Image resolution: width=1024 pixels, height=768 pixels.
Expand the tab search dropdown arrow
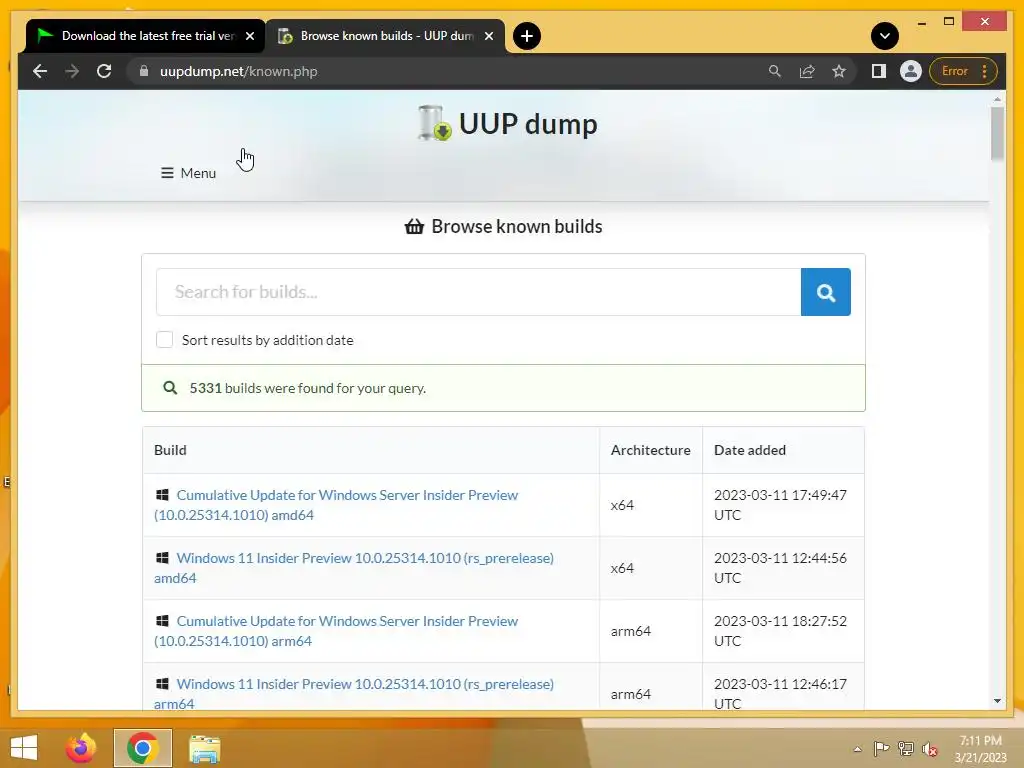click(885, 36)
